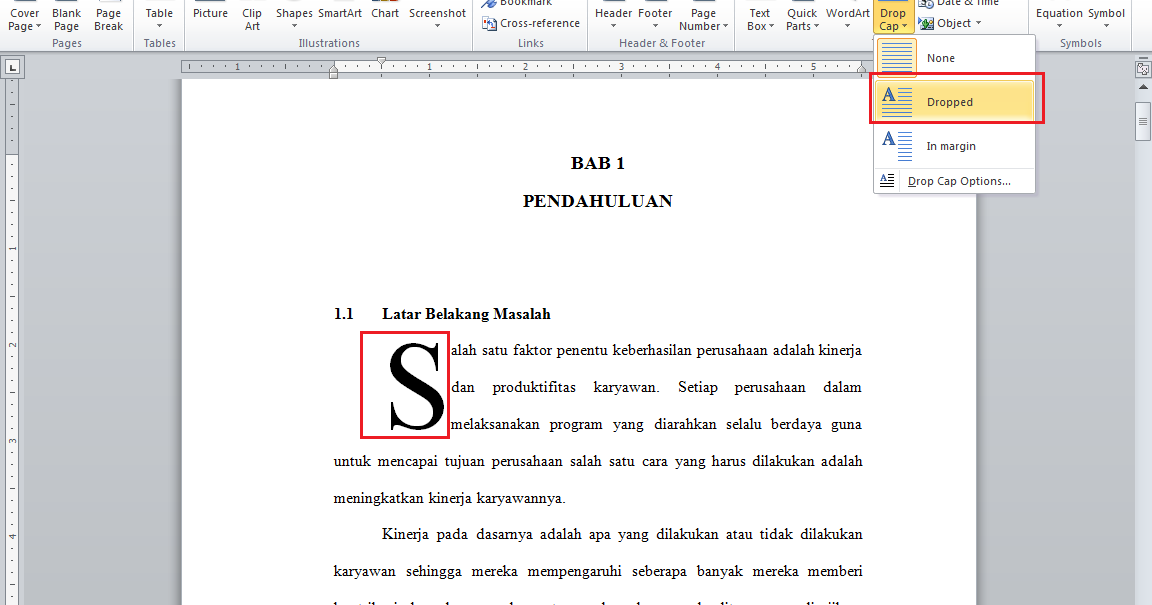Insert a Page Break

pos(108,18)
